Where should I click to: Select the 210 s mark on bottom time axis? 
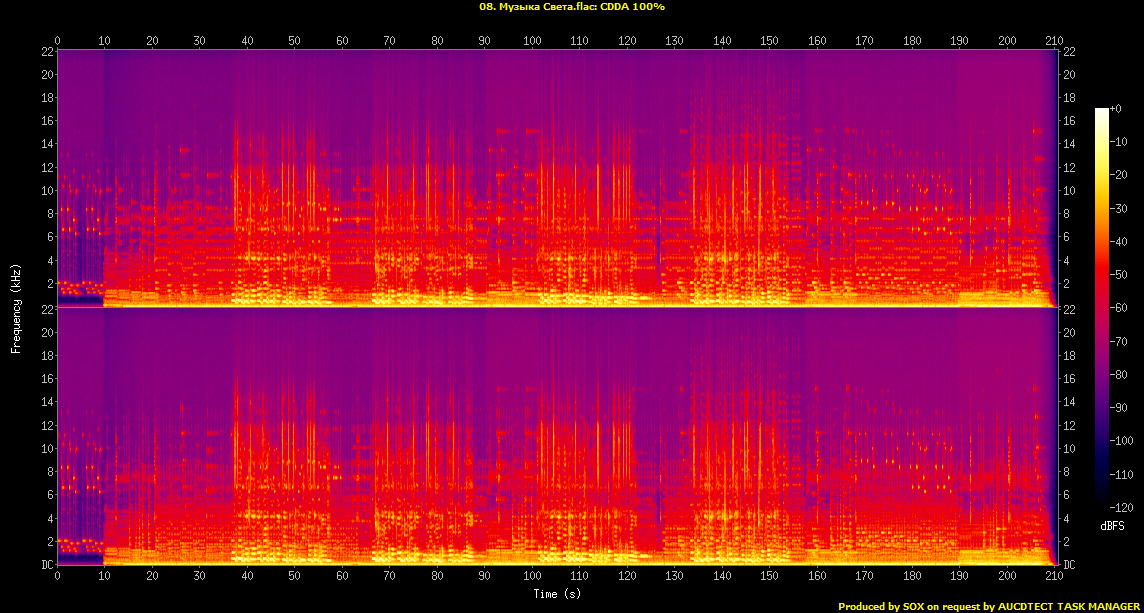pyautogui.click(x=1055, y=576)
